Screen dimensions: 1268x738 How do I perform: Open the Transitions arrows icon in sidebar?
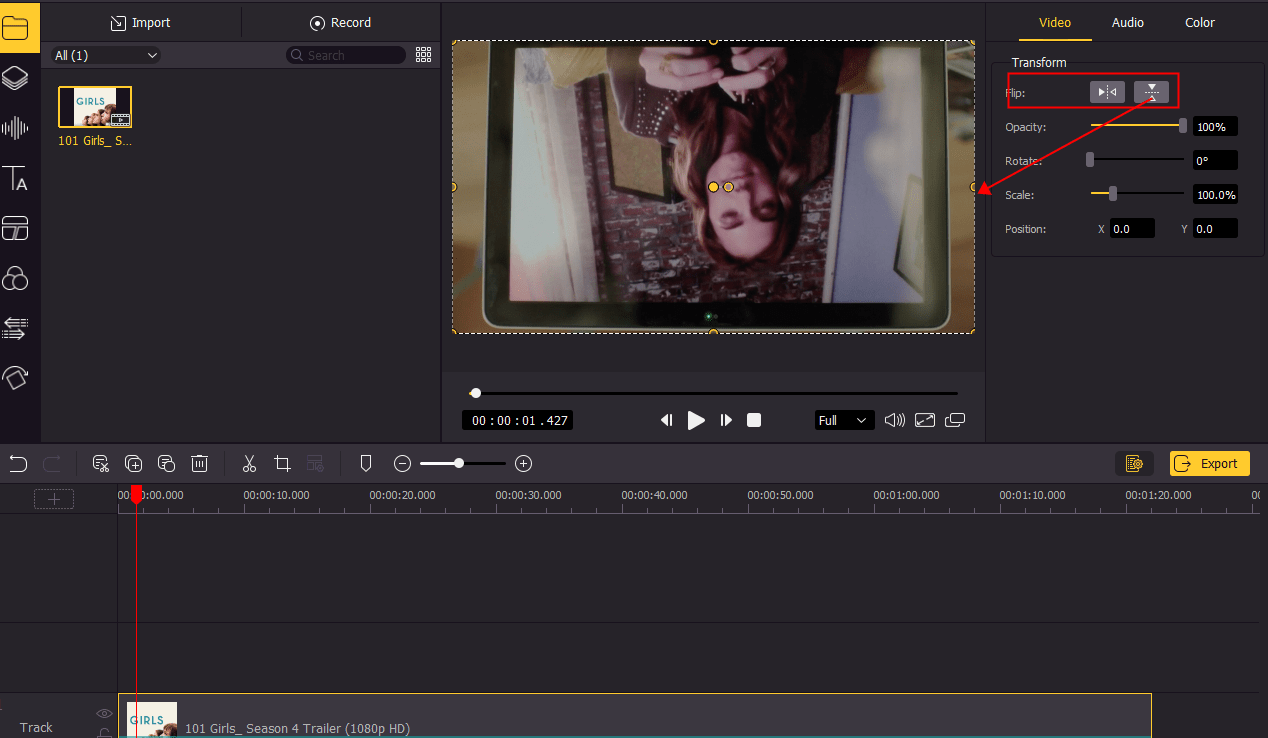[15, 328]
